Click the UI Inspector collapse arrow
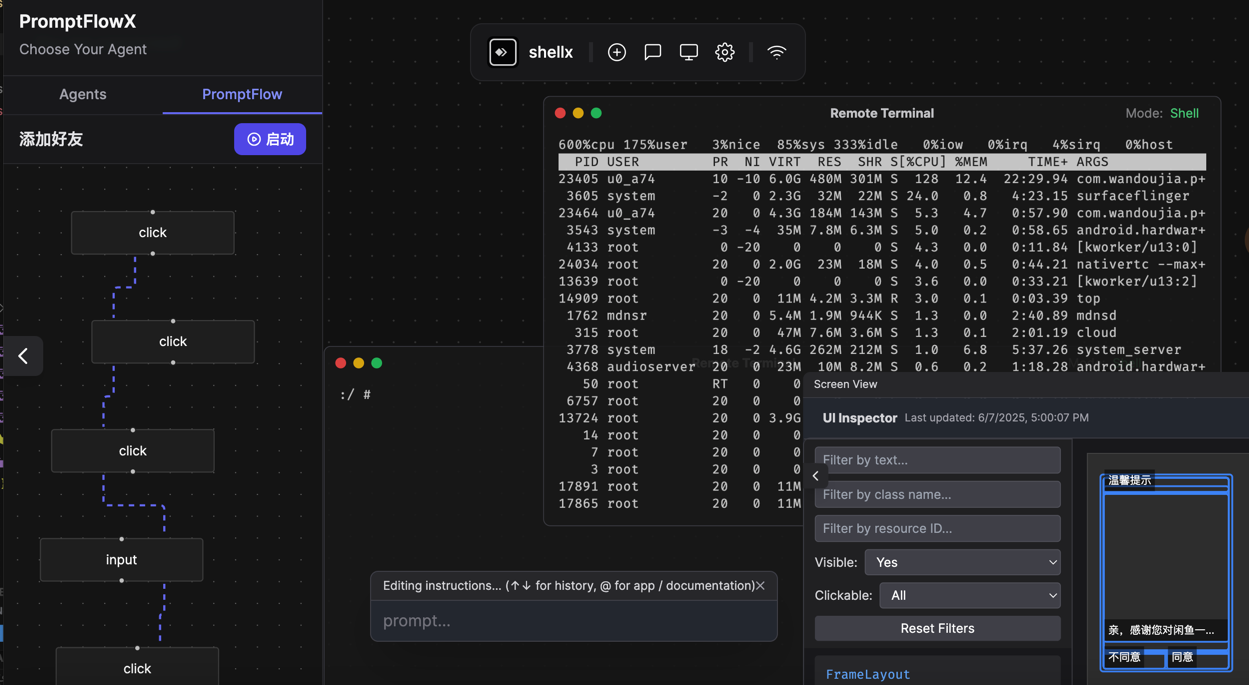The width and height of the screenshot is (1249, 685). click(815, 476)
